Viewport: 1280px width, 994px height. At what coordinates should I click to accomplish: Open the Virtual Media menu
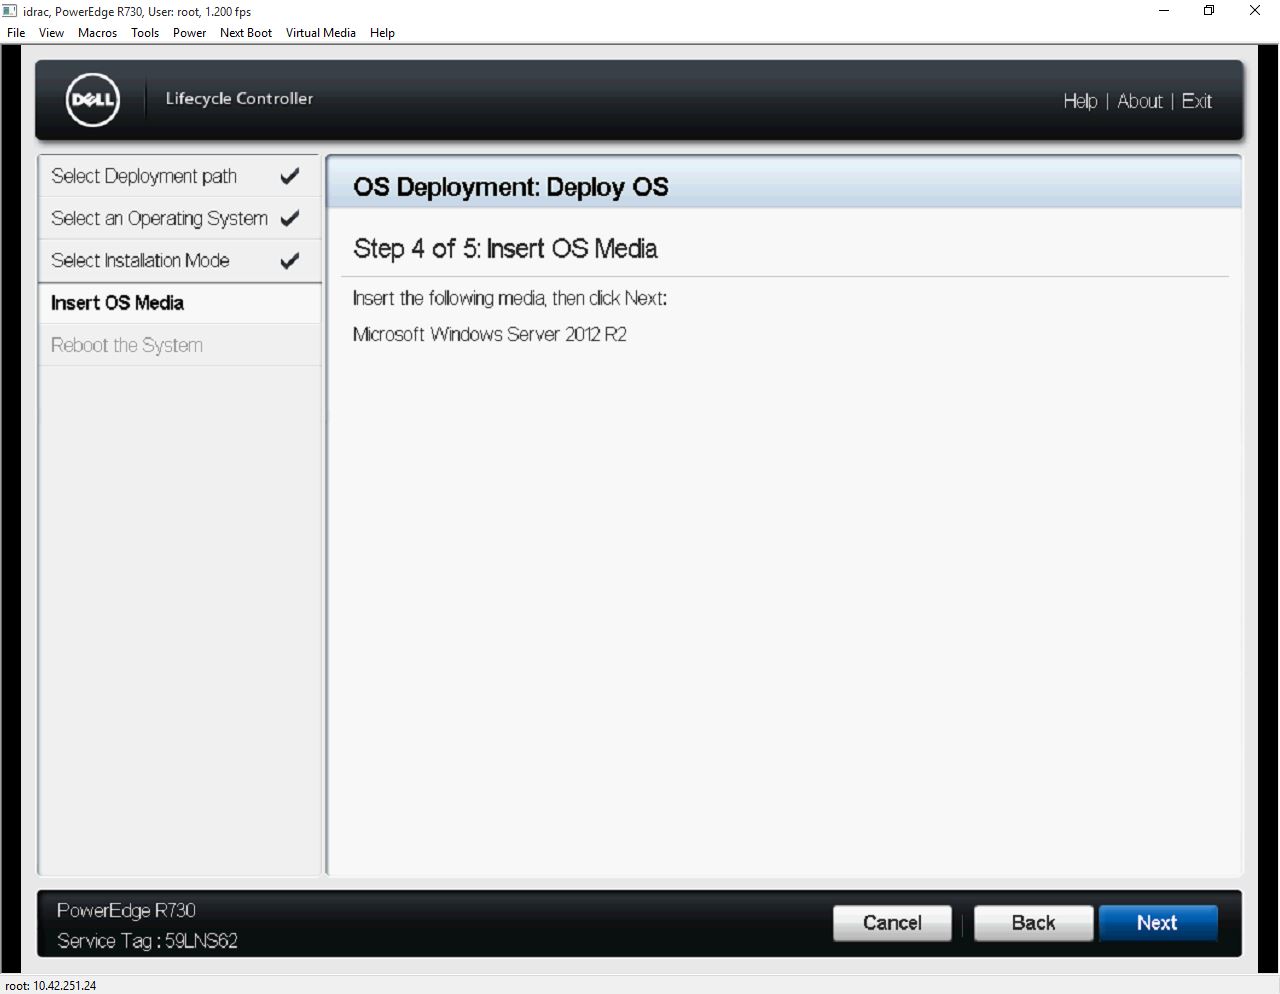click(321, 33)
